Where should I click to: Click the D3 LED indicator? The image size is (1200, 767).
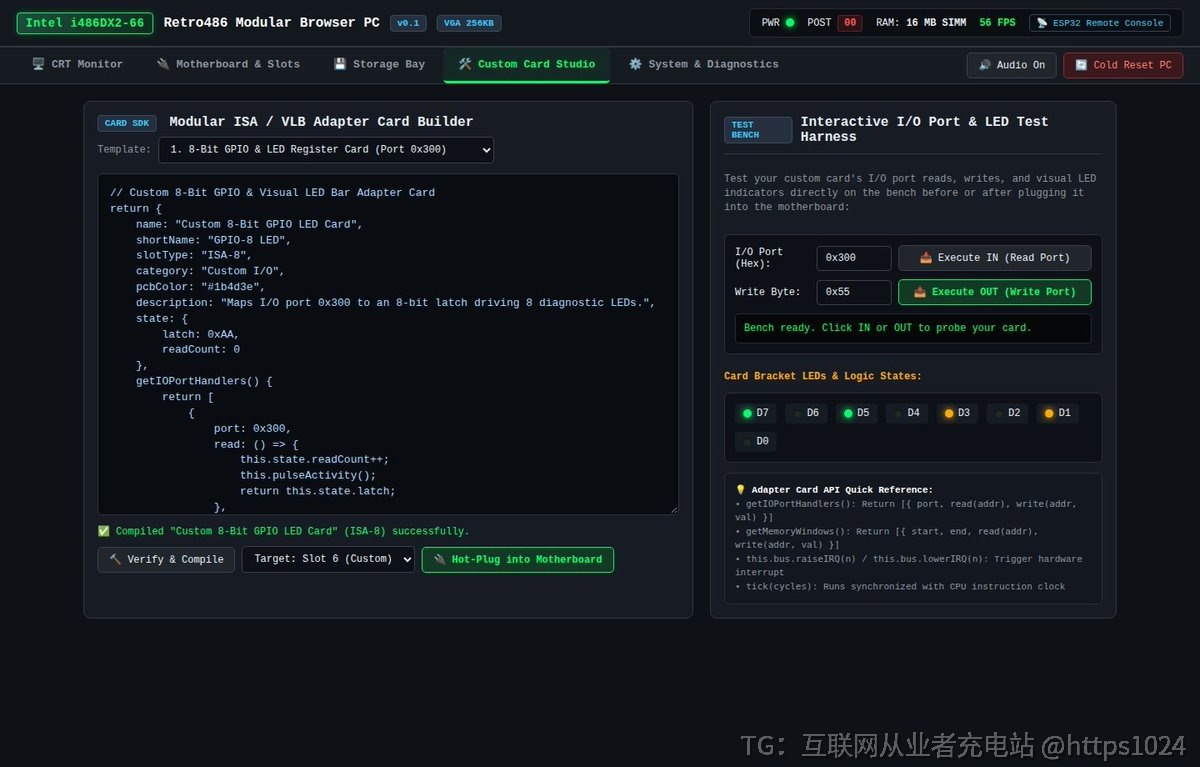coord(957,413)
